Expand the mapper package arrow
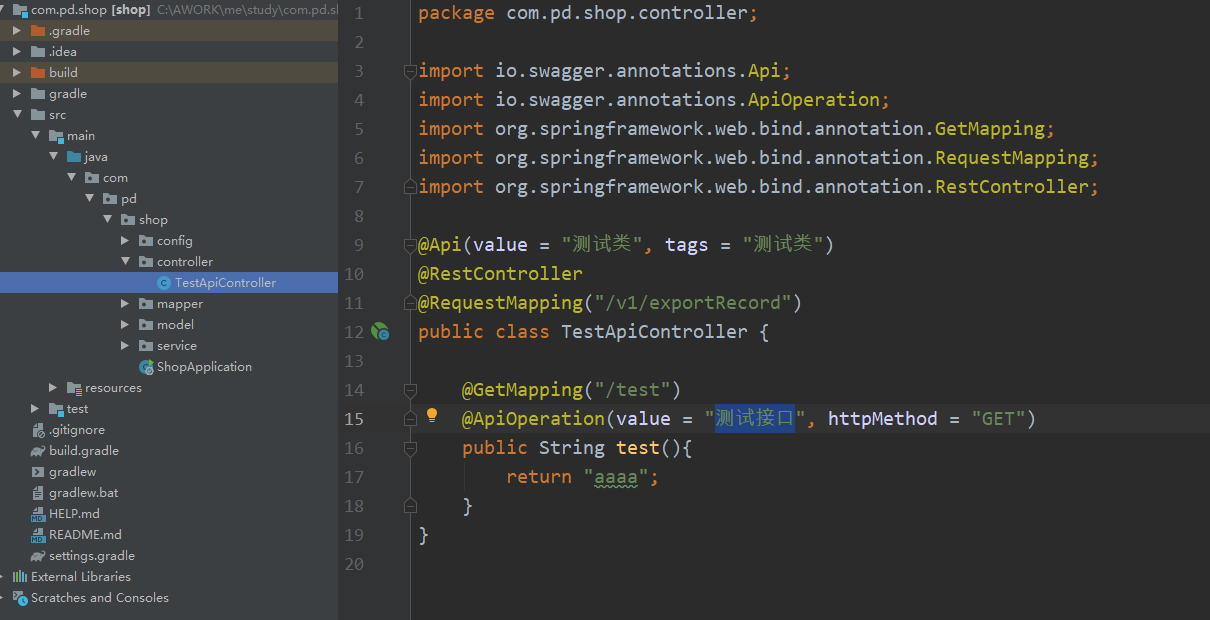1210x620 pixels. (x=125, y=304)
